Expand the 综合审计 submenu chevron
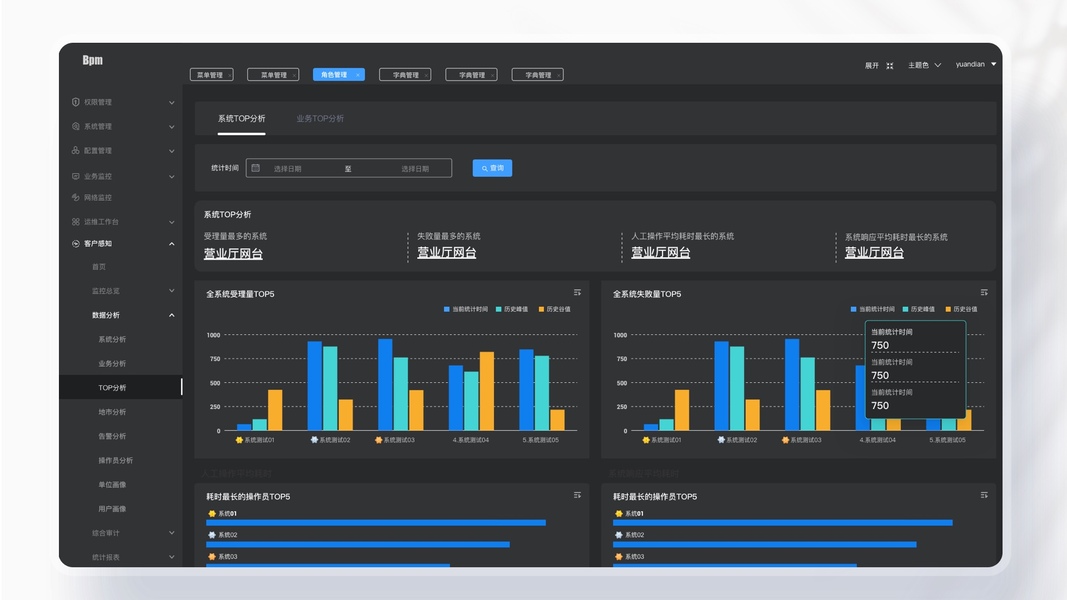Viewport: 1067px width, 600px height. [x=171, y=533]
